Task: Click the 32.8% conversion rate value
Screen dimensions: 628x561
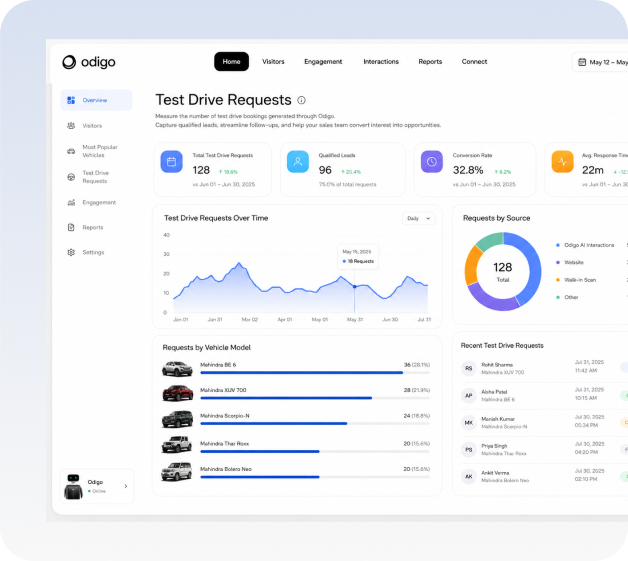Action: pos(468,170)
